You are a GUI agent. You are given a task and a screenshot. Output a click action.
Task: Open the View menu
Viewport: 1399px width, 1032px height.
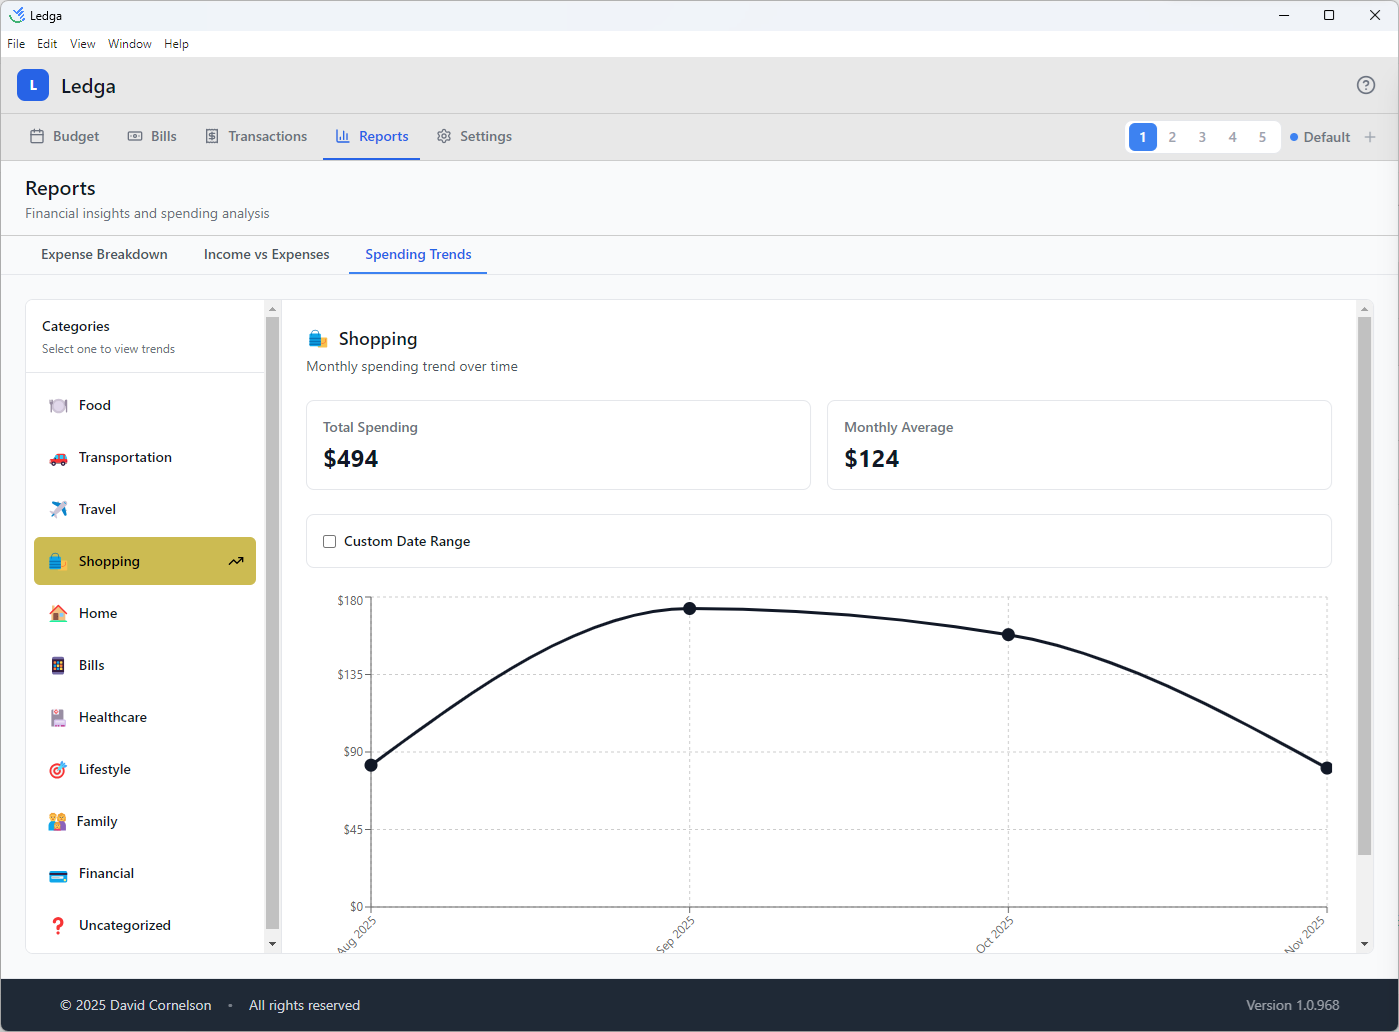83,44
